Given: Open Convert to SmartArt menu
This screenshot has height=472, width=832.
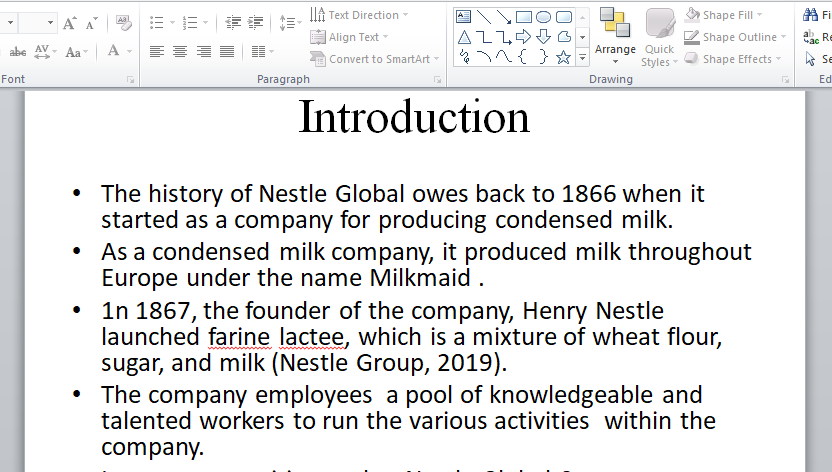Looking at the screenshot, I should 375,59.
